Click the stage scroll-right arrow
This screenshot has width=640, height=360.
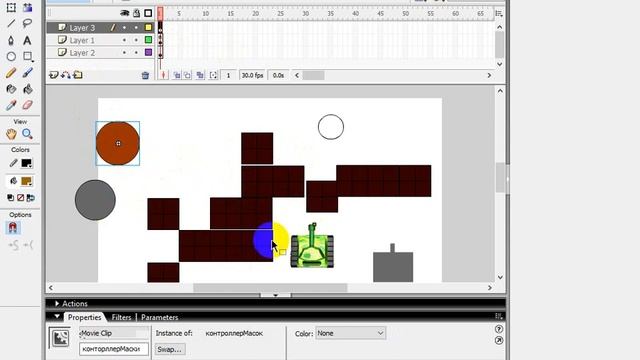click(x=490, y=288)
